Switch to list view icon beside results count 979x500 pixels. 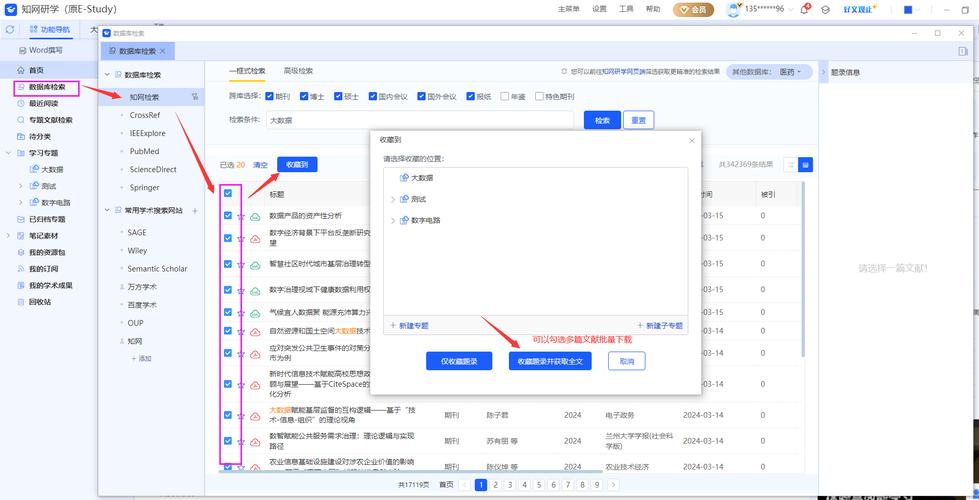point(790,165)
